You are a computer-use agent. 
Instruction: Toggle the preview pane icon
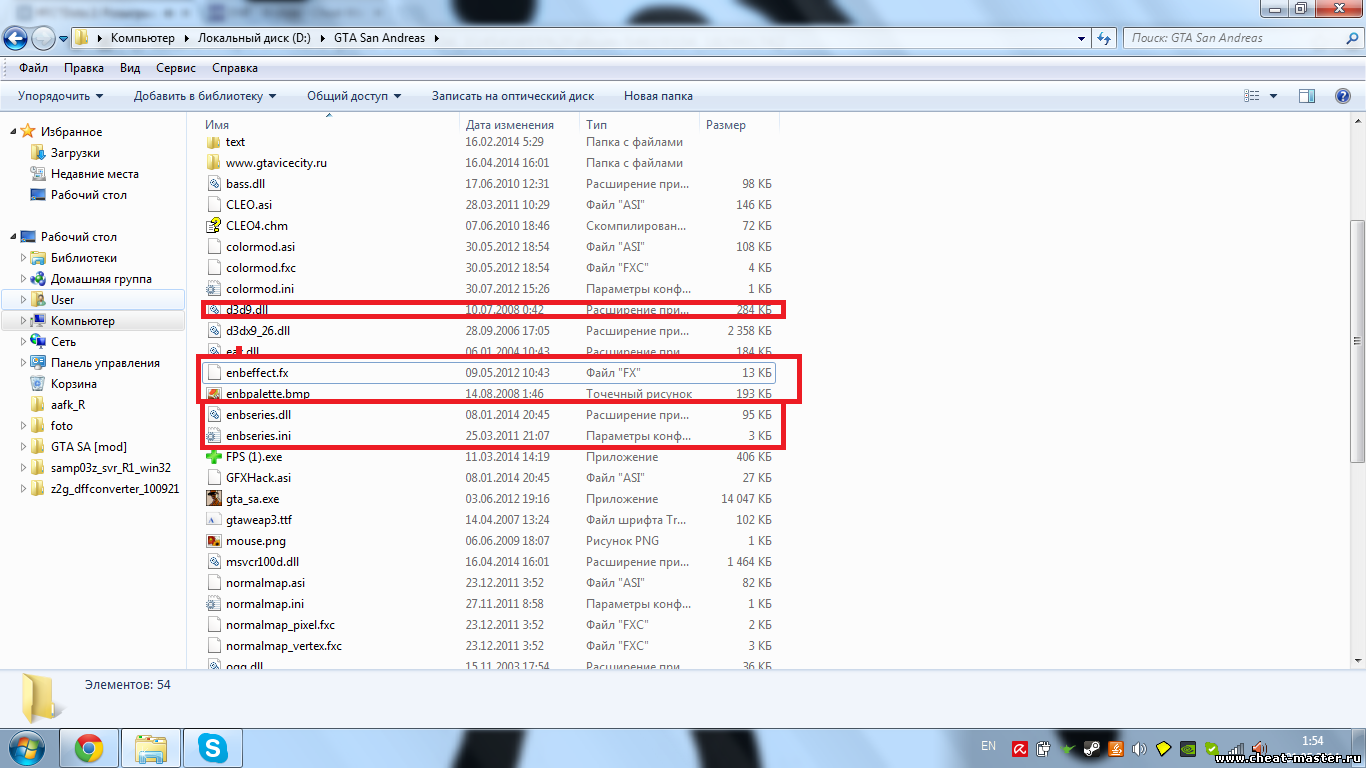click(x=1306, y=96)
